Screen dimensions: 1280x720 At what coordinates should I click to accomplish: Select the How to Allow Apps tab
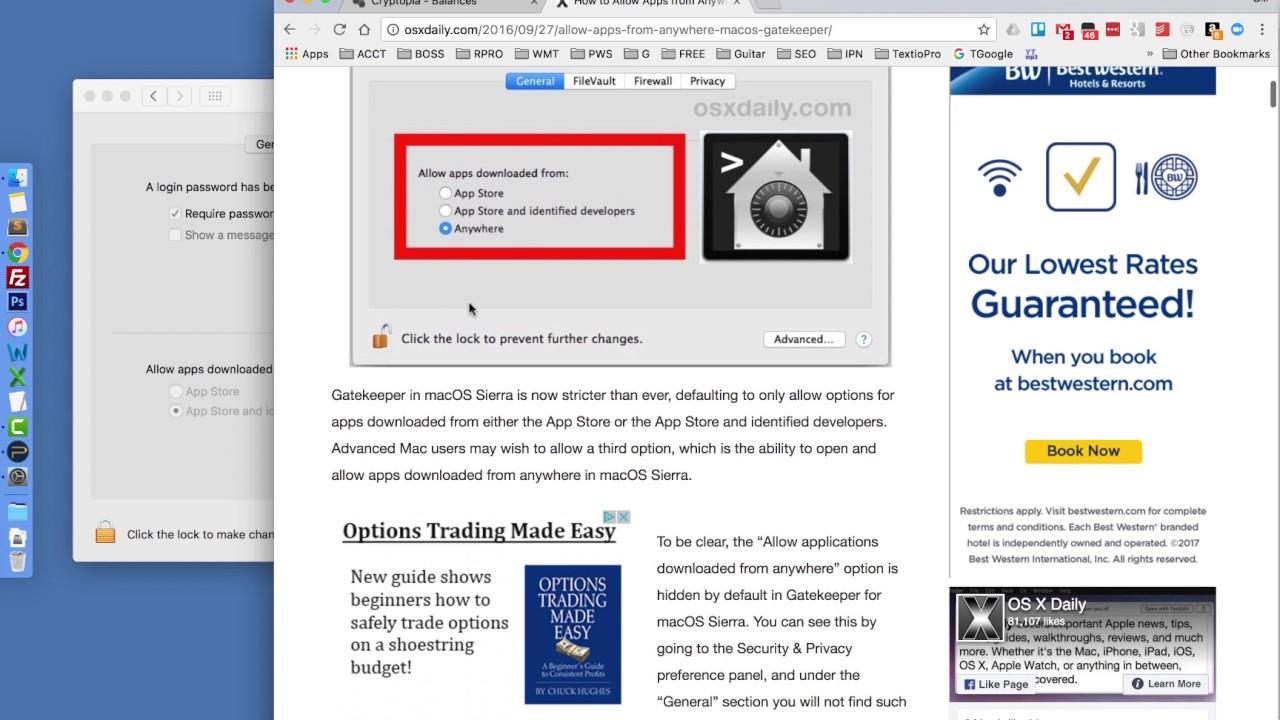pyautogui.click(x=648, y=3)
